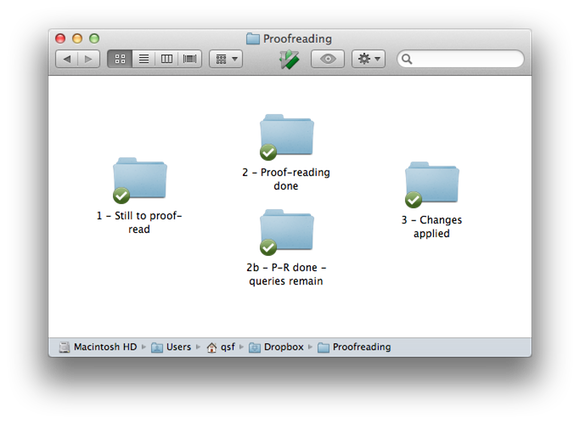Switch to column view mode

coord(166,59)
